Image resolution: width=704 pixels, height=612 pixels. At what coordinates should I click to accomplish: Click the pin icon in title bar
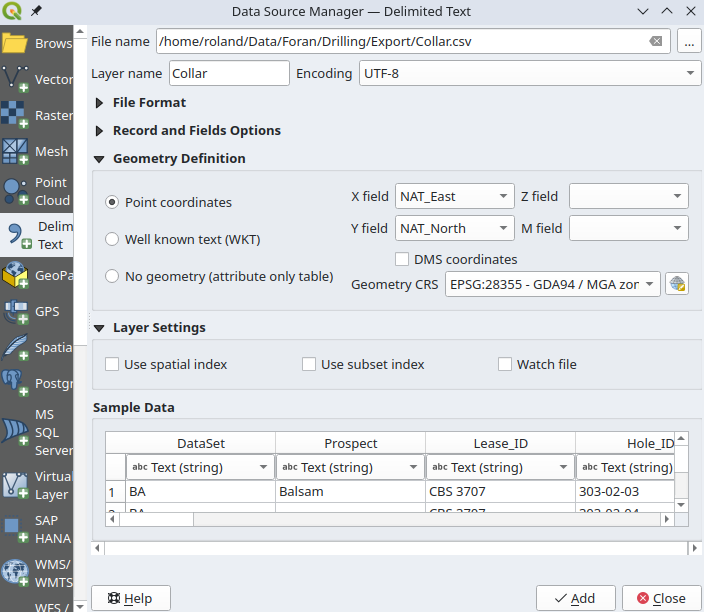(x=36, y=11)
